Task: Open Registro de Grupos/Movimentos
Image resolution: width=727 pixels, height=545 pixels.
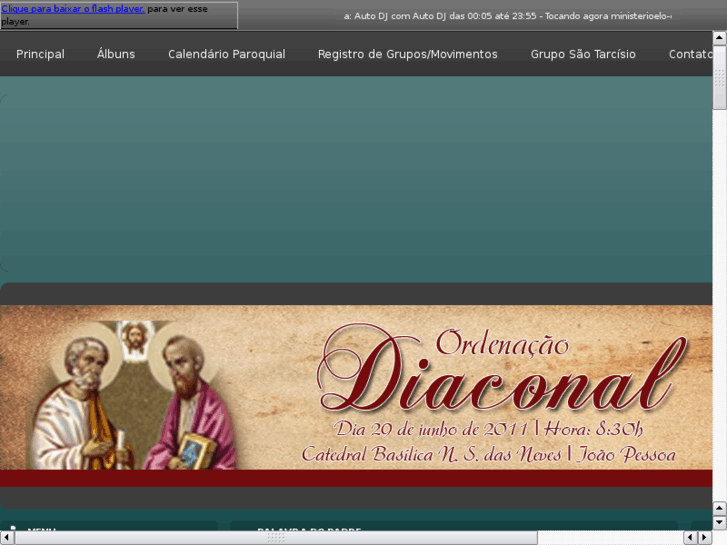Action: (x=408, y=54)
